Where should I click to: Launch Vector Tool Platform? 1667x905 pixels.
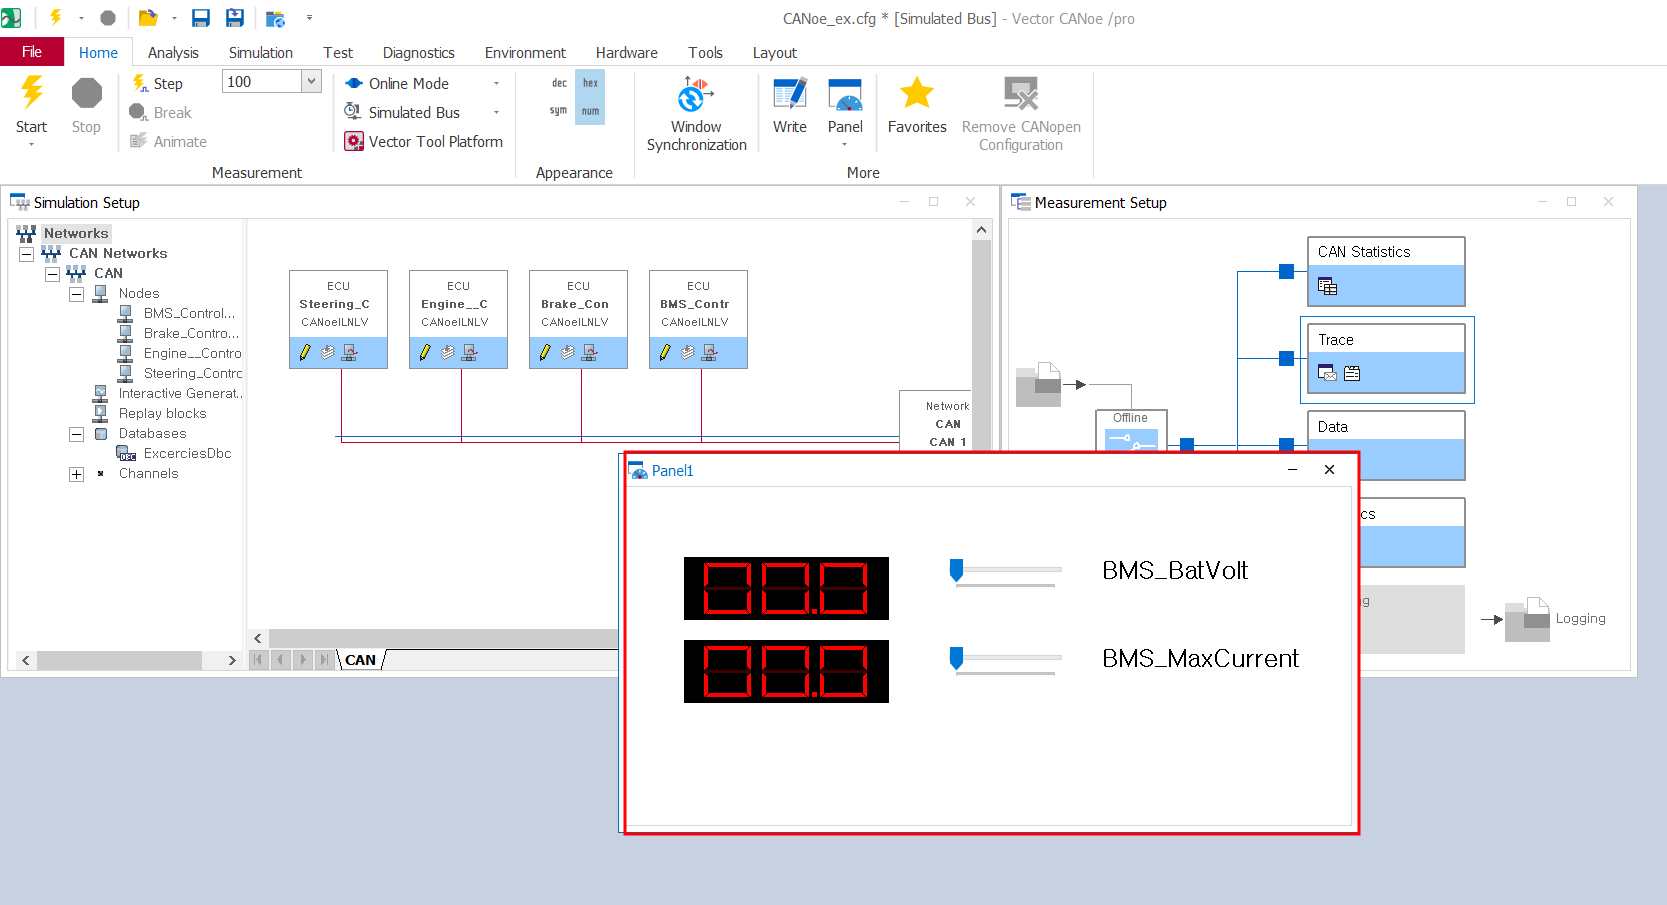424,142
